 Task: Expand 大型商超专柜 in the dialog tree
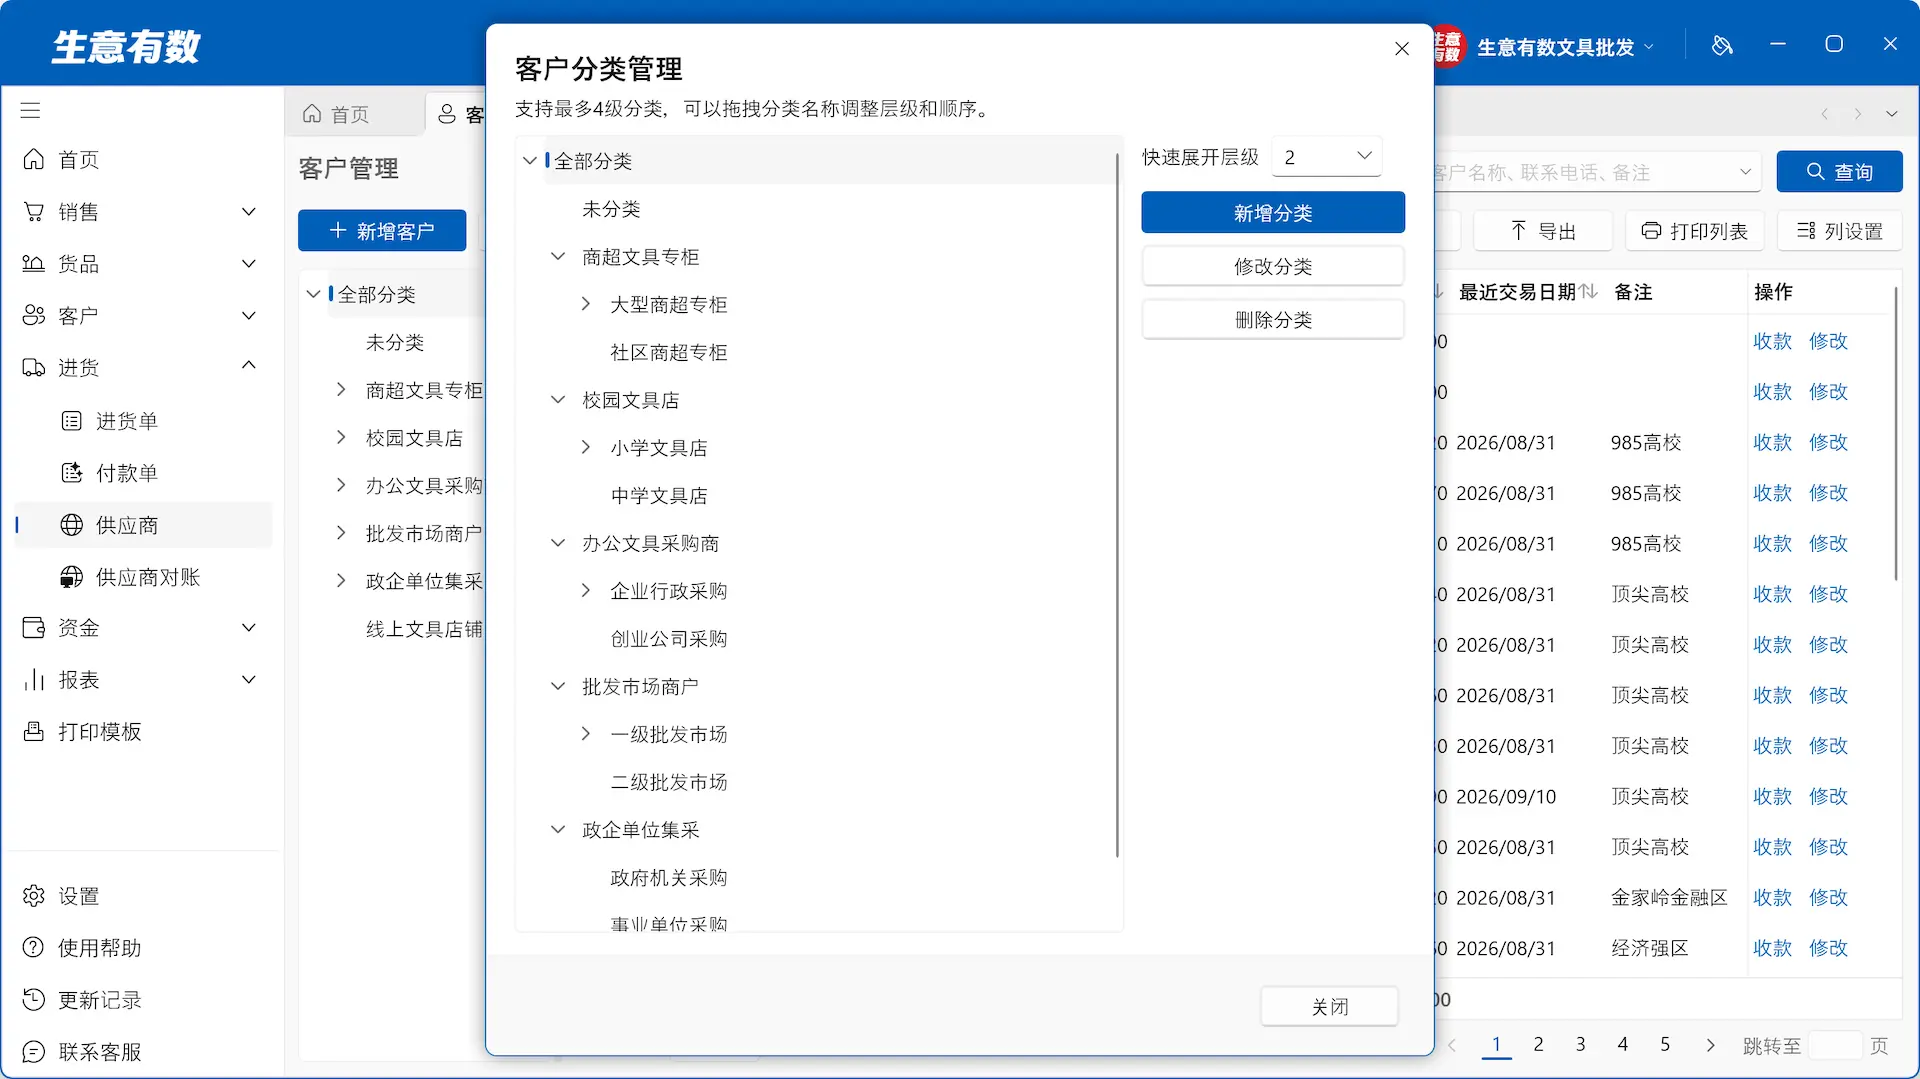[586, 303]
